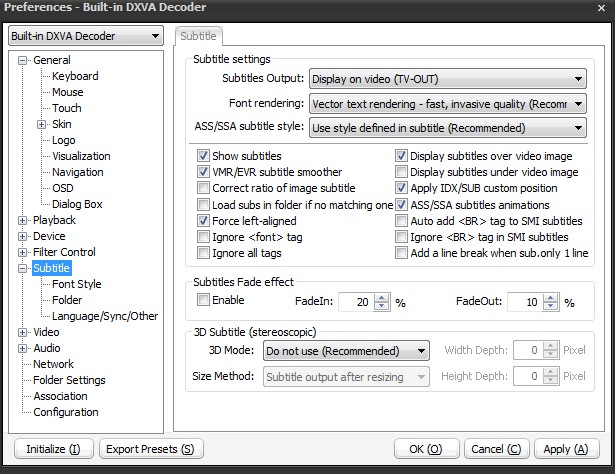Select the Subtitle tab

[198, 36]
